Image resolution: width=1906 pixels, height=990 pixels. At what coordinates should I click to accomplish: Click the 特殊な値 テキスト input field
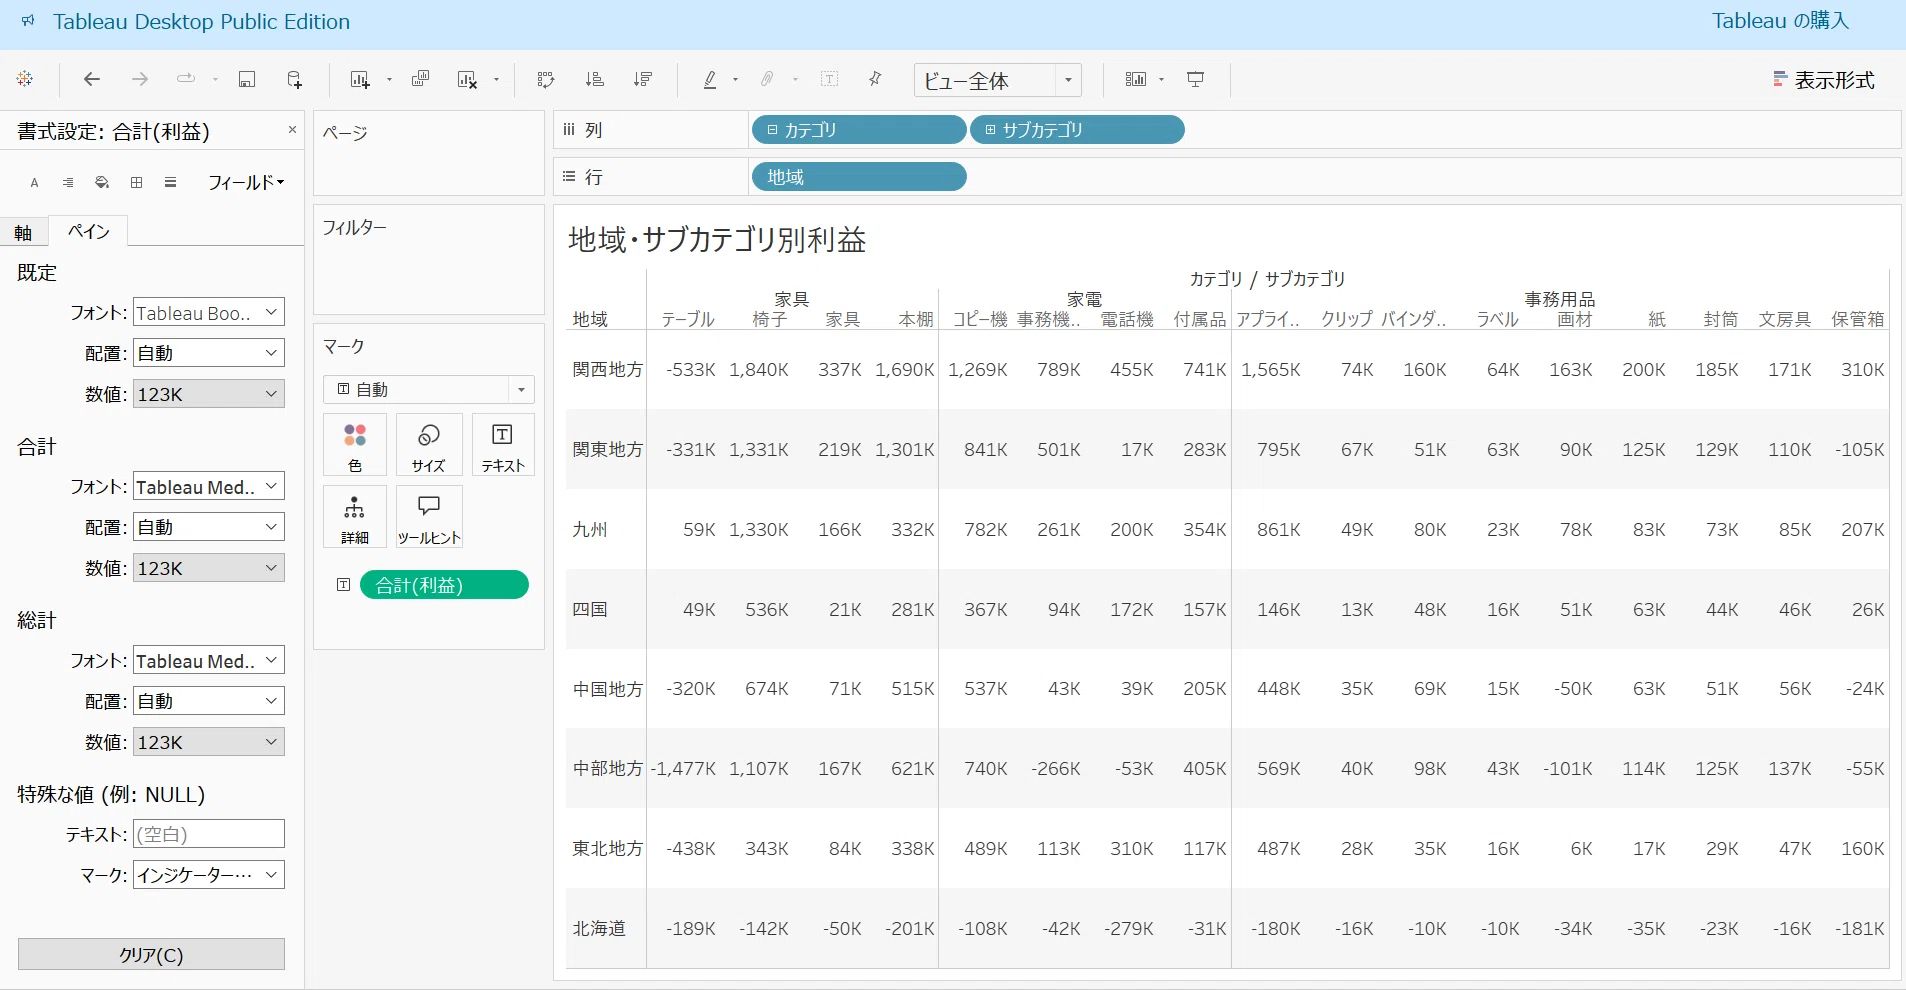pos(209,834)
